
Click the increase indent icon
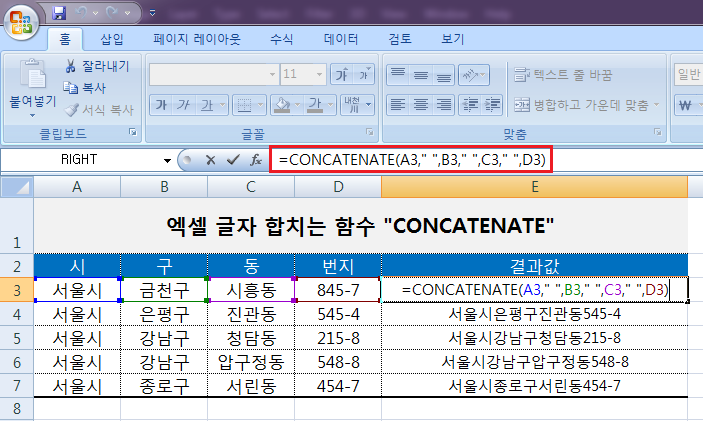tap(492, 105)
